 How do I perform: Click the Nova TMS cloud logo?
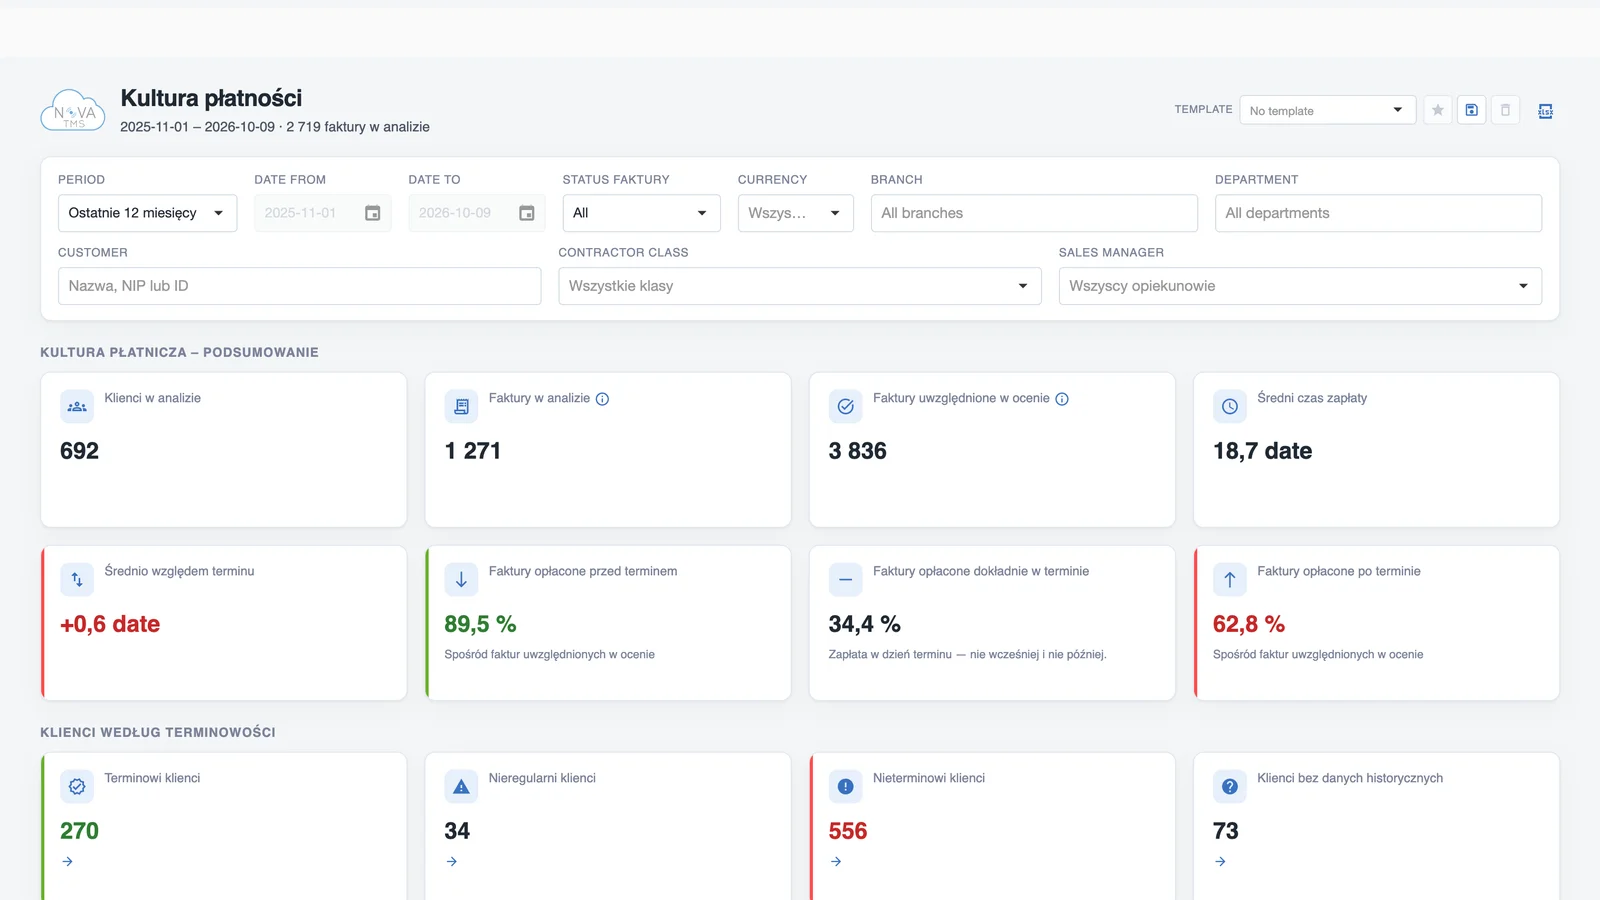[x=73, y=110]
